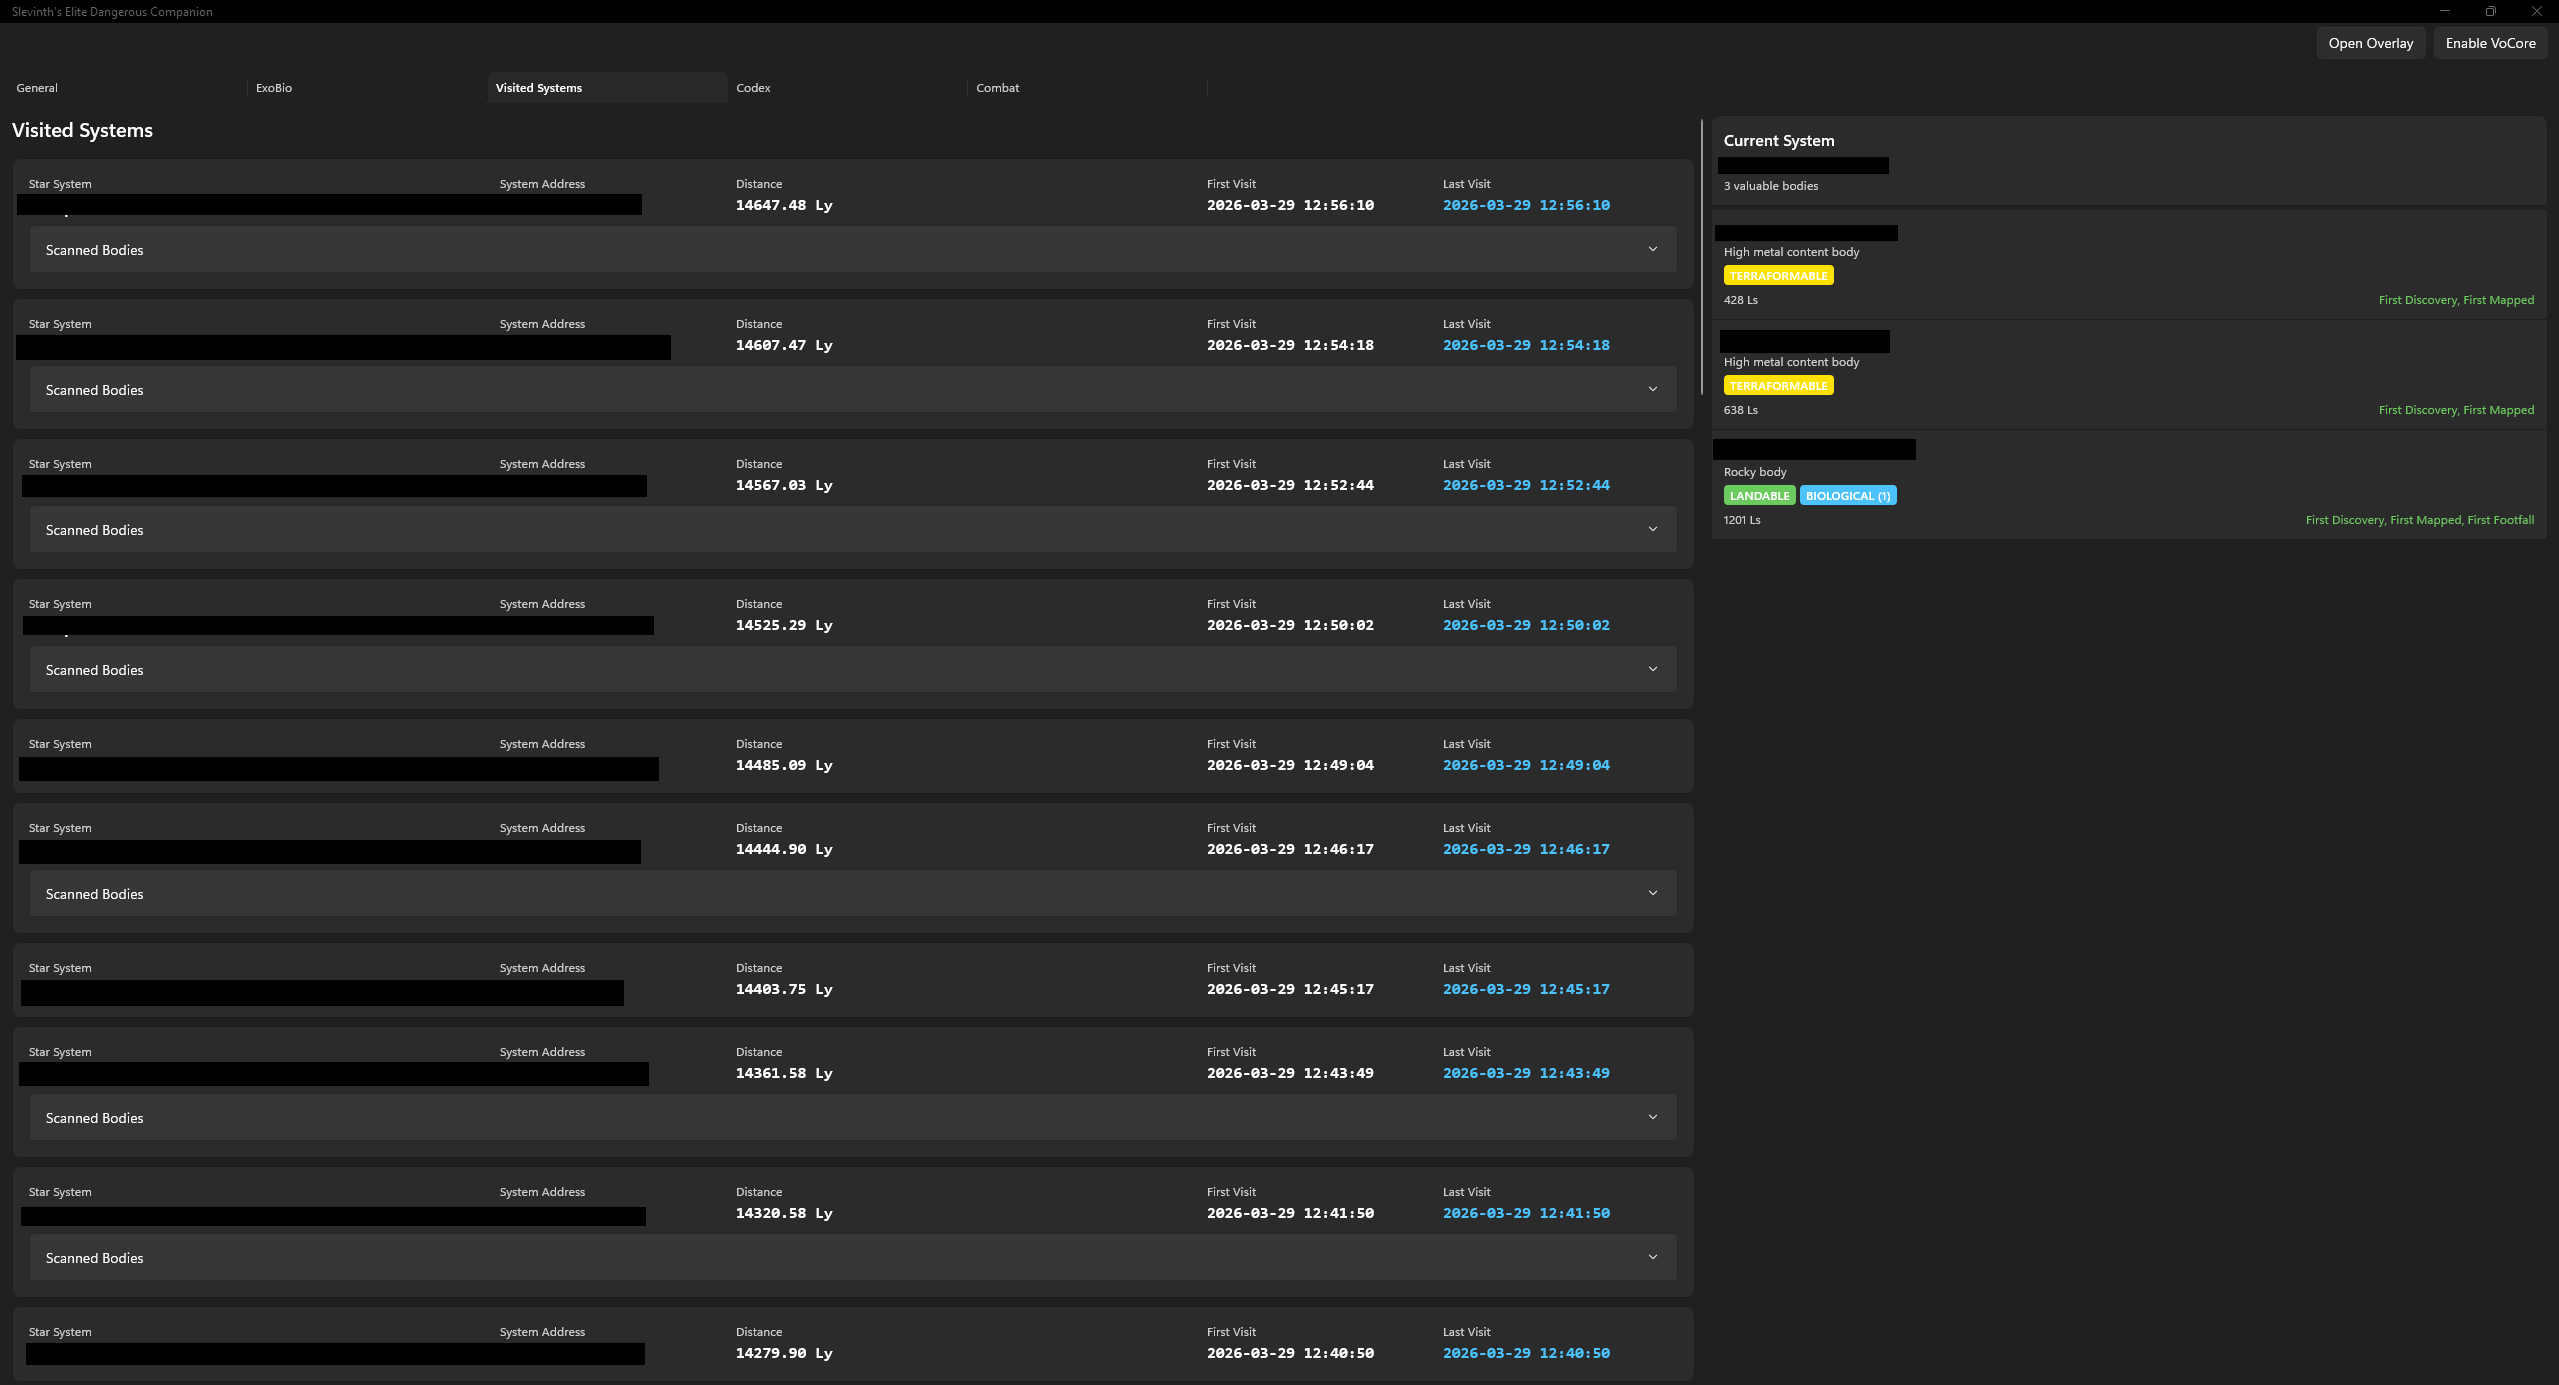2559x1385 pixels.
Task: Open Scanned Bodies dropdown for the 14525.29 Ly system
Action: point(1652,669)
